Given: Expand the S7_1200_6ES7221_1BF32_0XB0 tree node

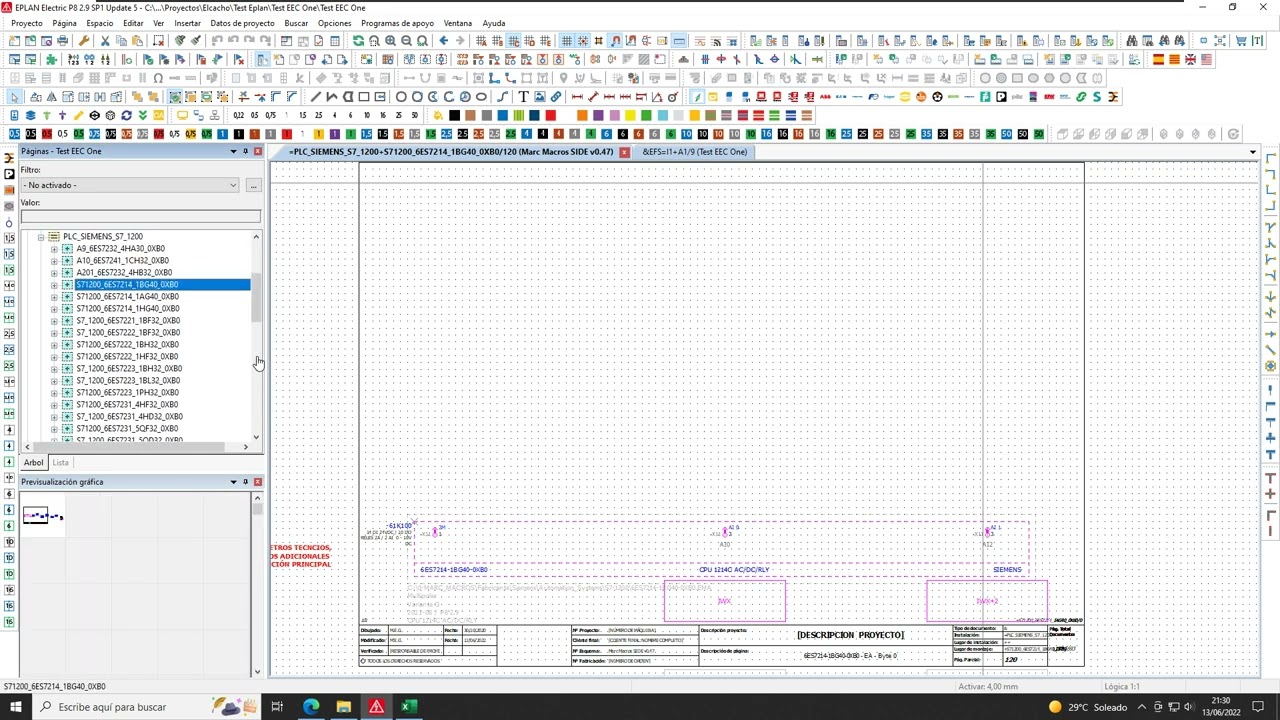Looking at the screenshot, I should (54, 320).
